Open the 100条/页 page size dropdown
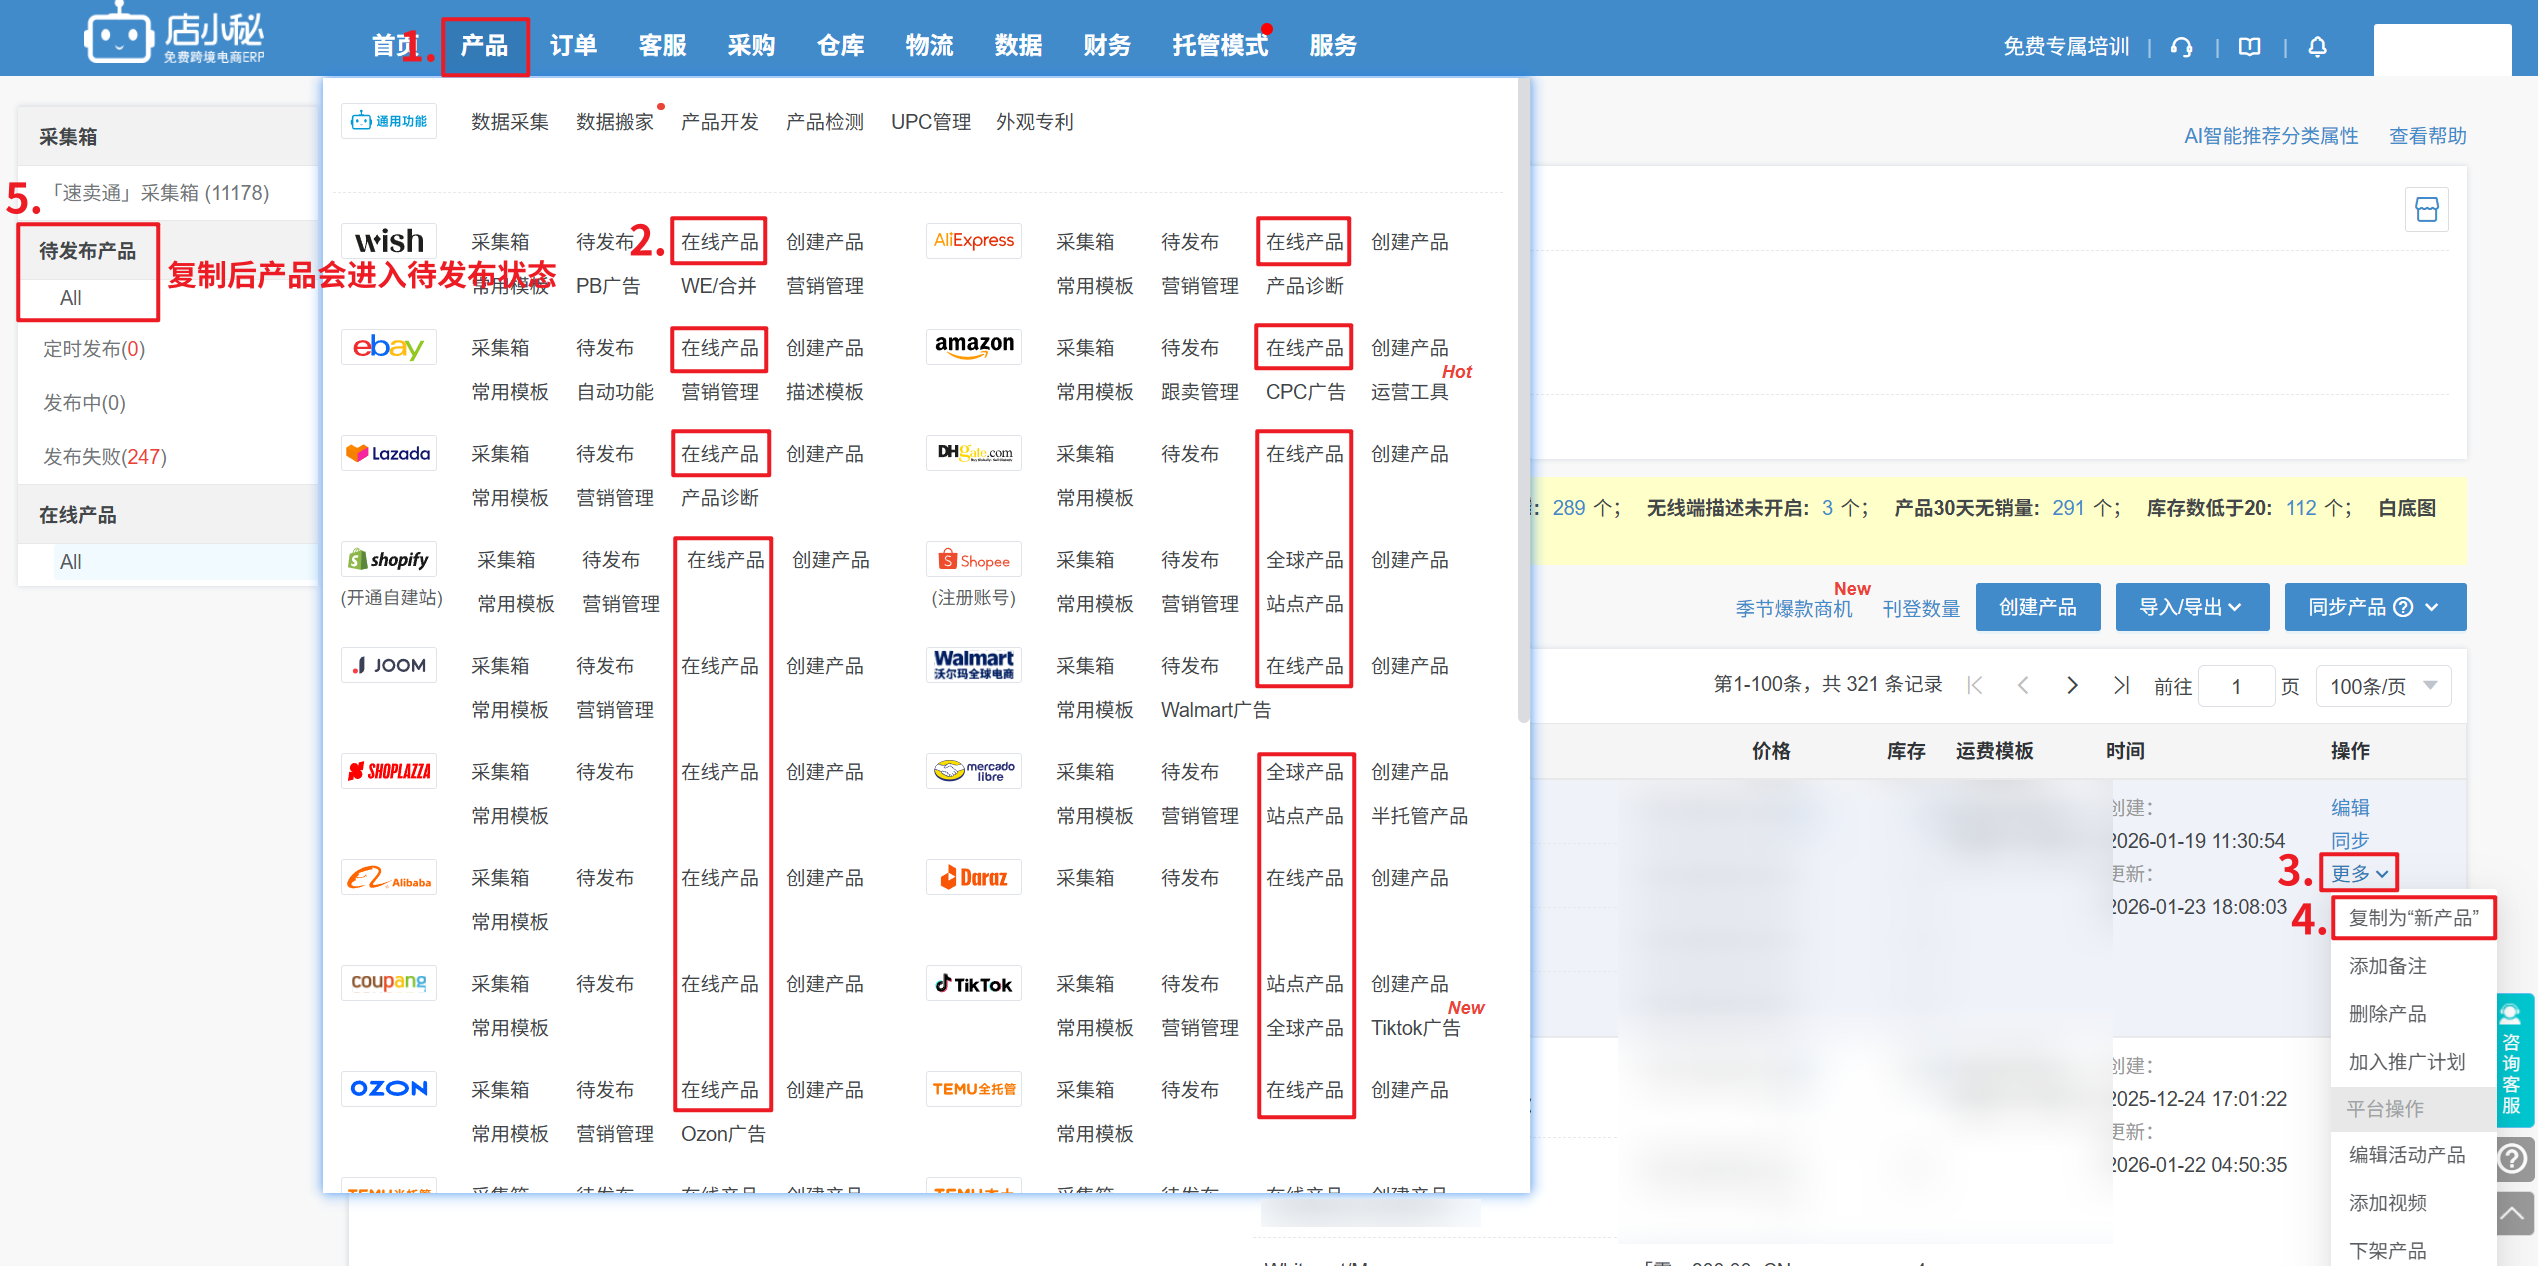This screenshot has width=2538, height=1266. (2383, 686)
